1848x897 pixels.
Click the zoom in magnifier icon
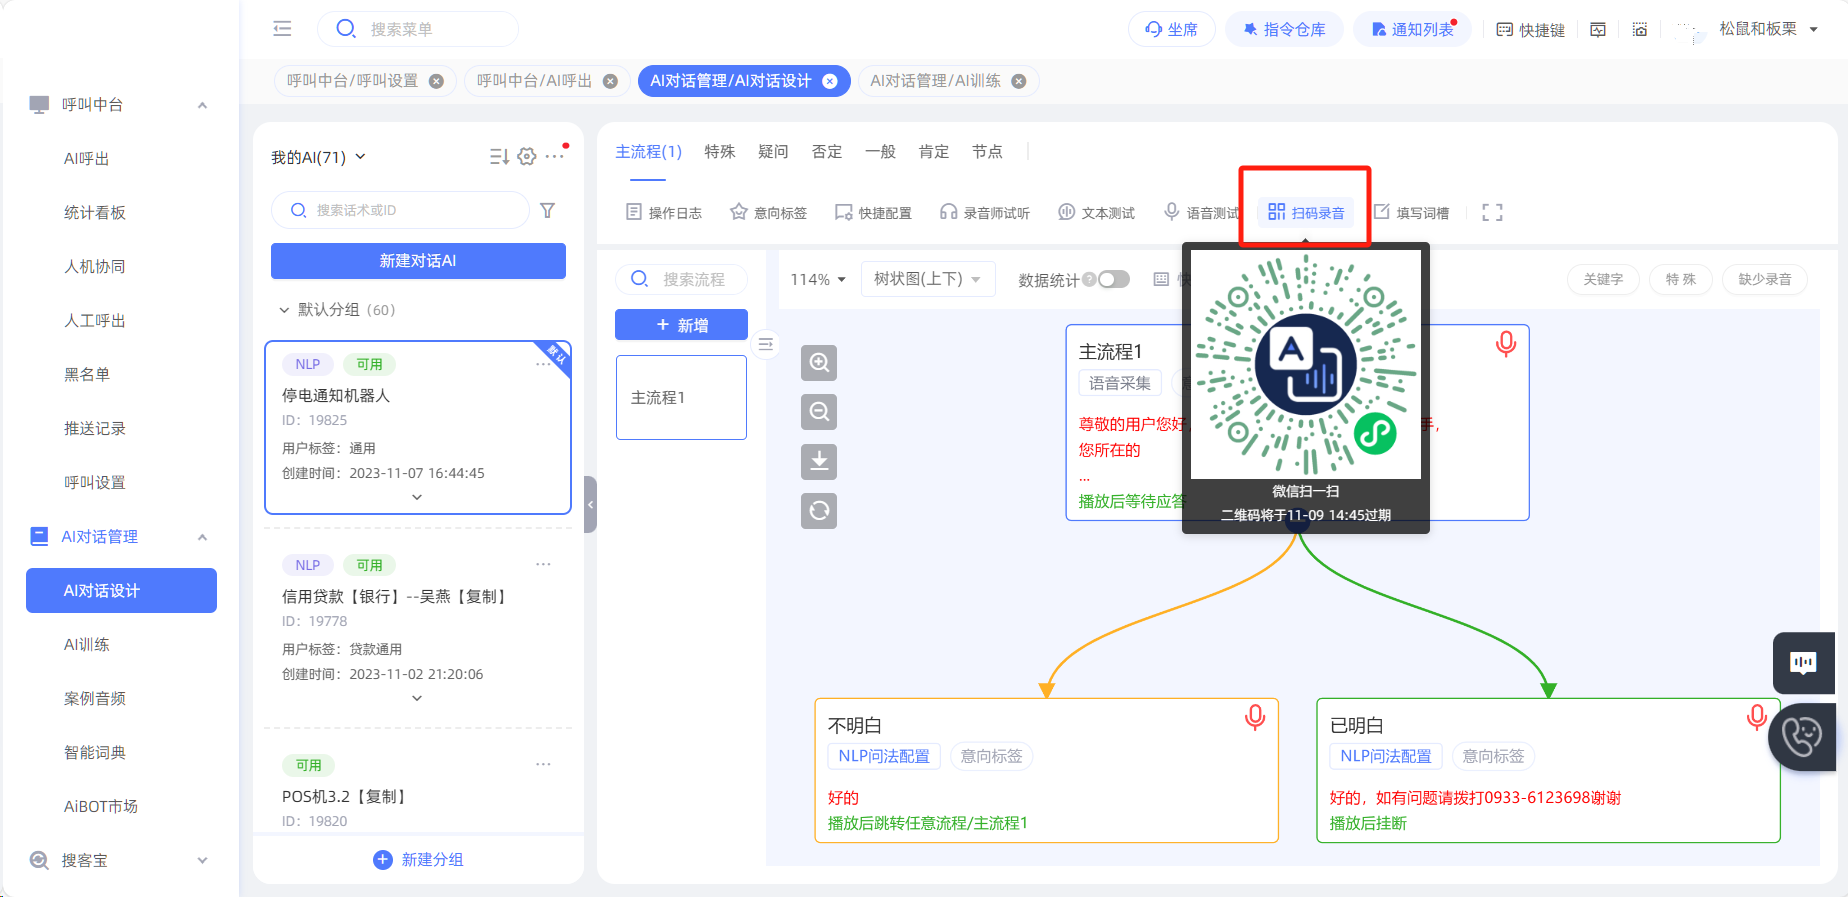point(819,363)
